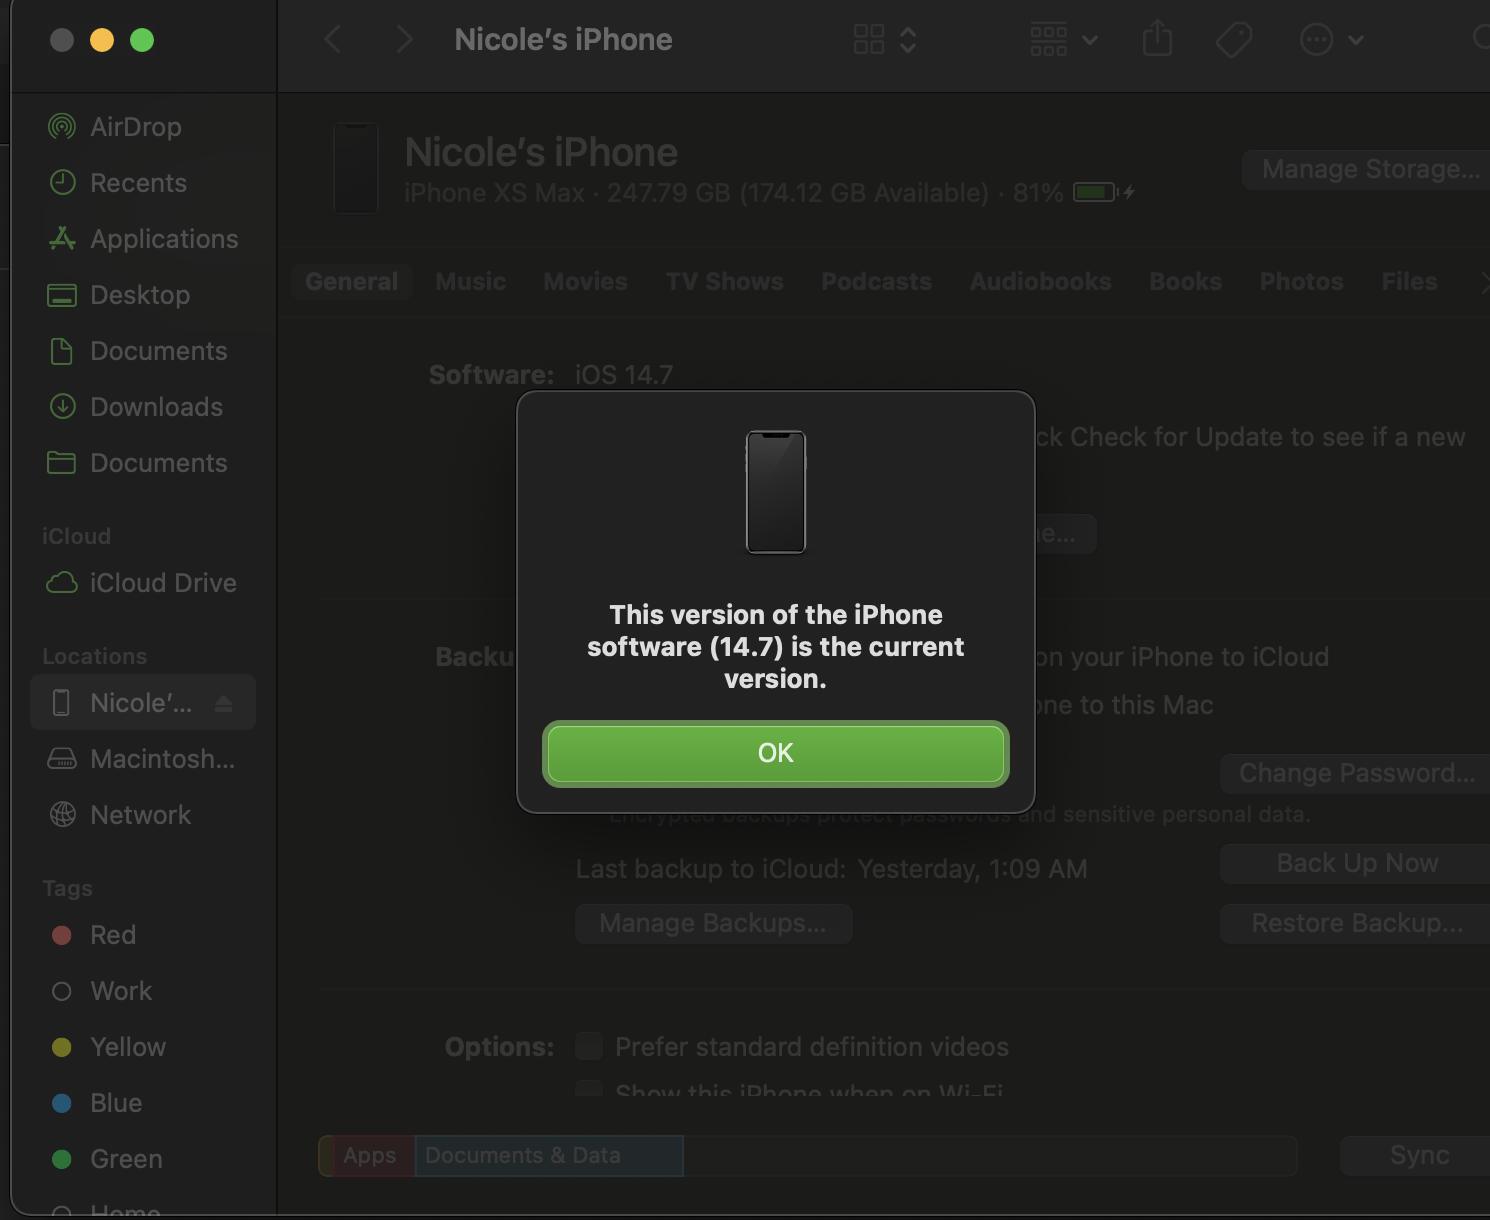The width and height of the screenshot is (1490, 1220).
Task: Switch to the Books tab
Action: pos(1186,282)
